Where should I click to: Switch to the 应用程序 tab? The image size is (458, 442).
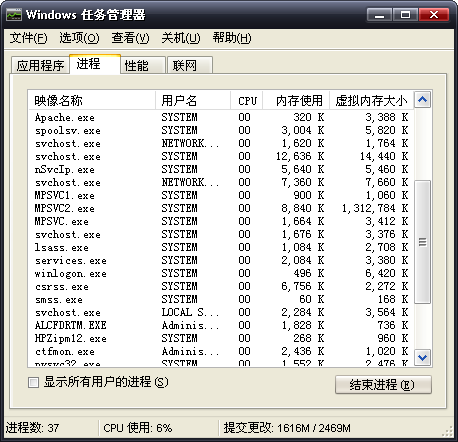coord(40,65)
